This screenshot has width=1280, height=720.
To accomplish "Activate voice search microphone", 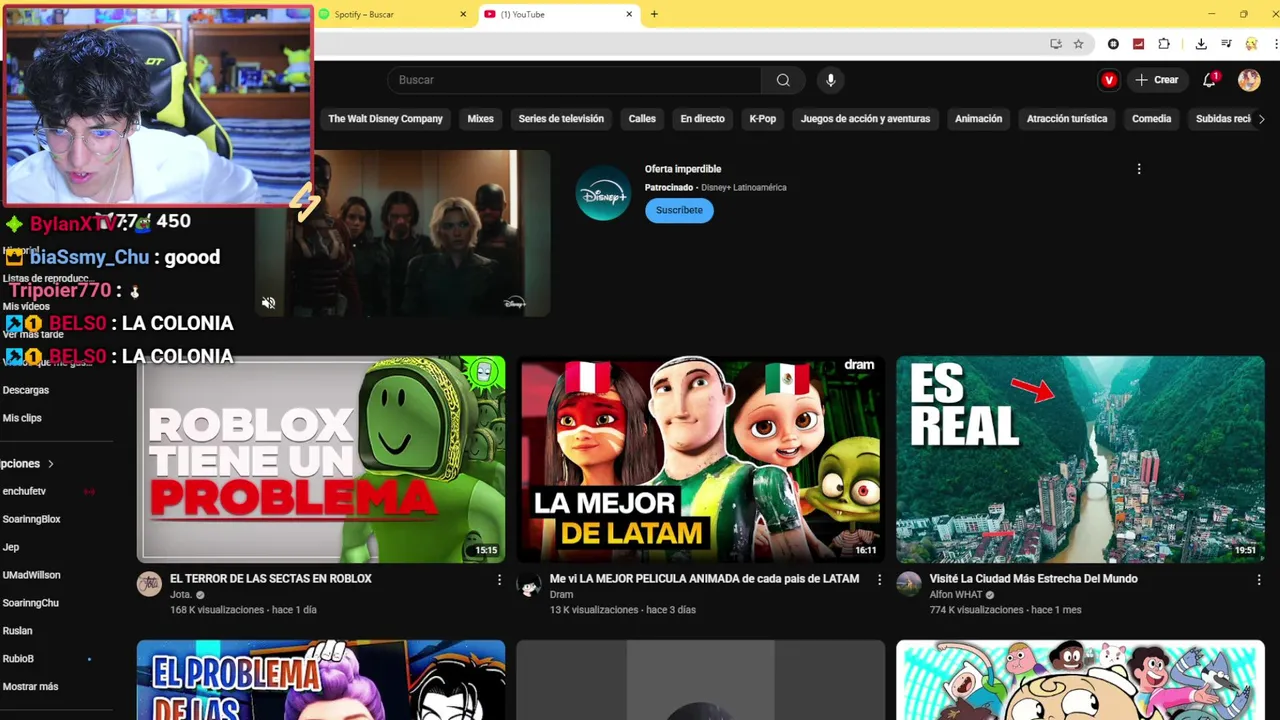I will (830, 80).
